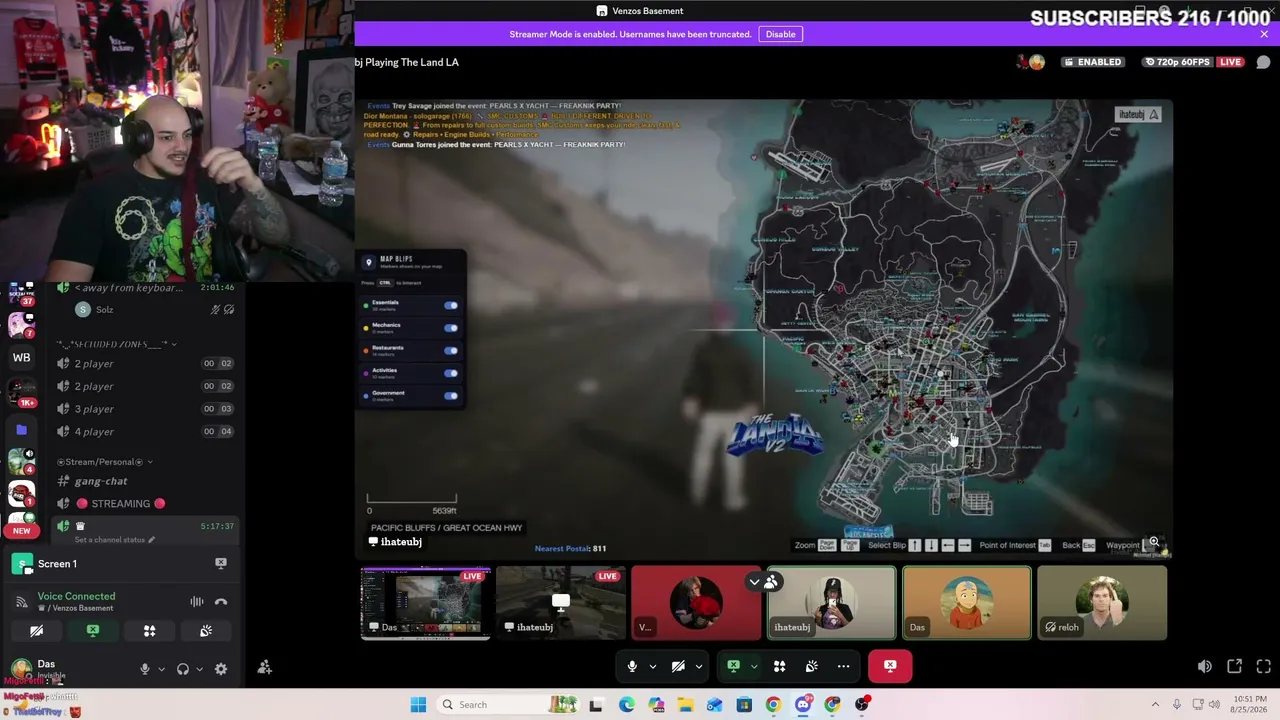Open Discord from the taskbar
This screenshot has width=1280, height=720.
click(803, 704)
